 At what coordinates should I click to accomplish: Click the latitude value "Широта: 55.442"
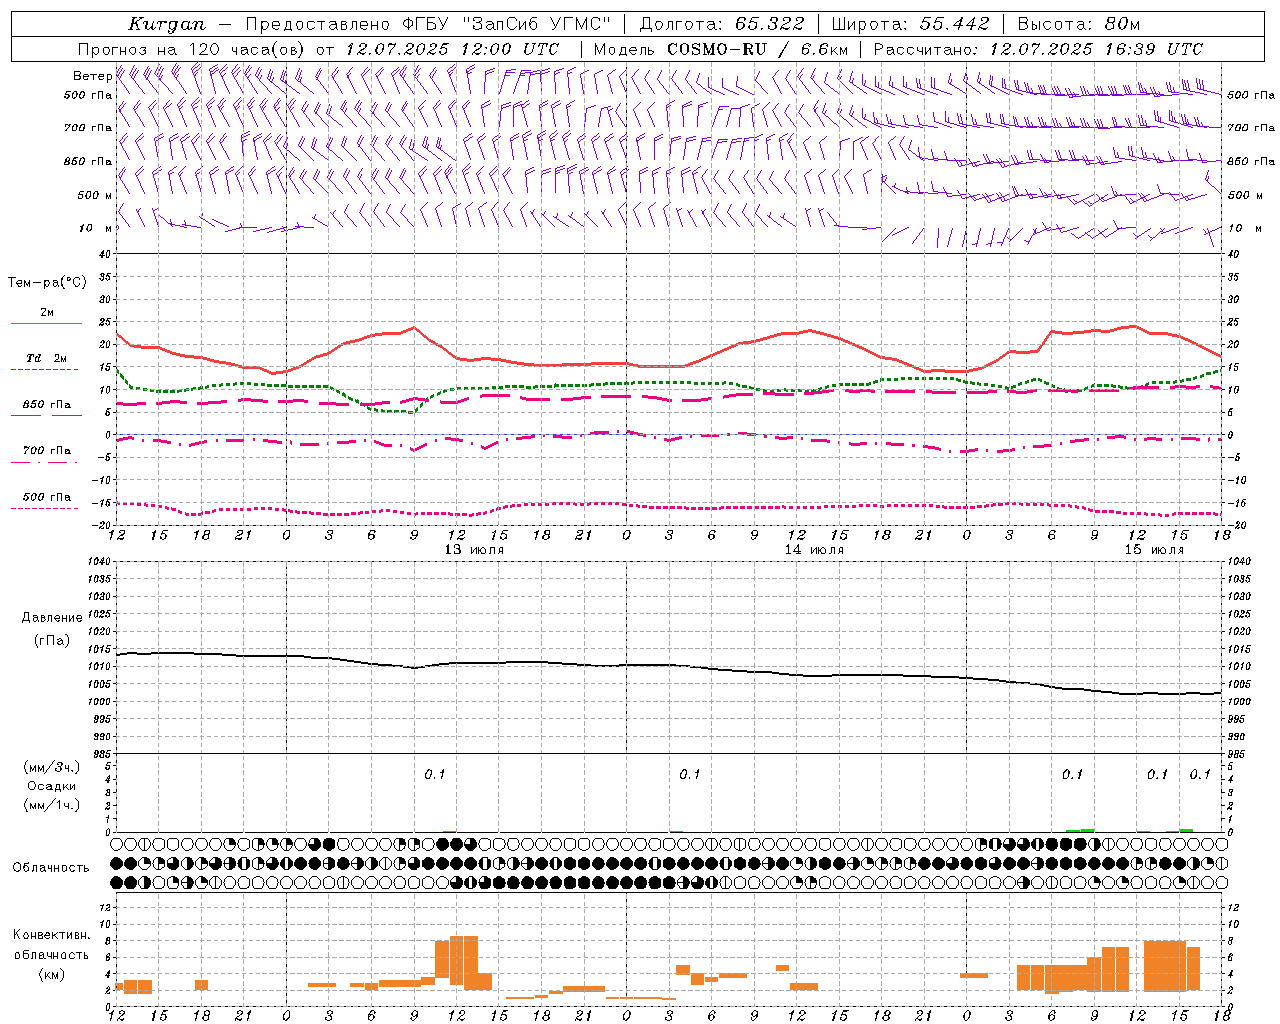(910, 24)
